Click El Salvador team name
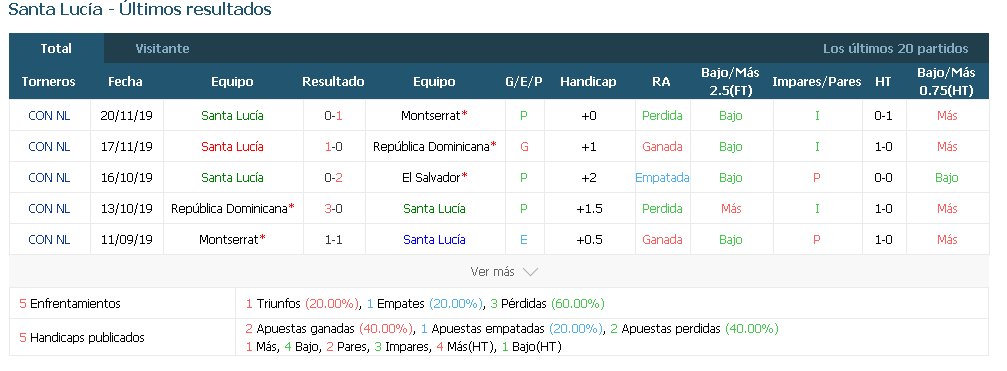The width and height of the screenshot is (1007, 371). click(x=432, y=177)
